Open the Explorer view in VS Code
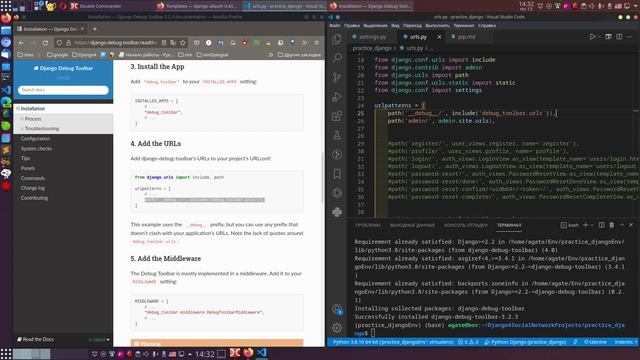Viewport: 640px width, 360px height. (337, 39)
